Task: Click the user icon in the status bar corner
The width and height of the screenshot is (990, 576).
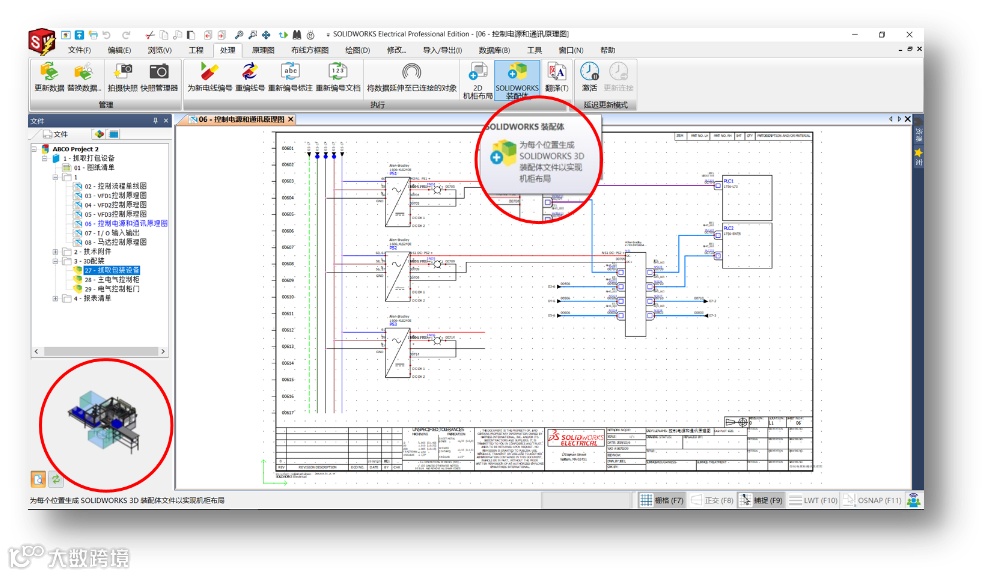Action: click(x=913, y=500)
